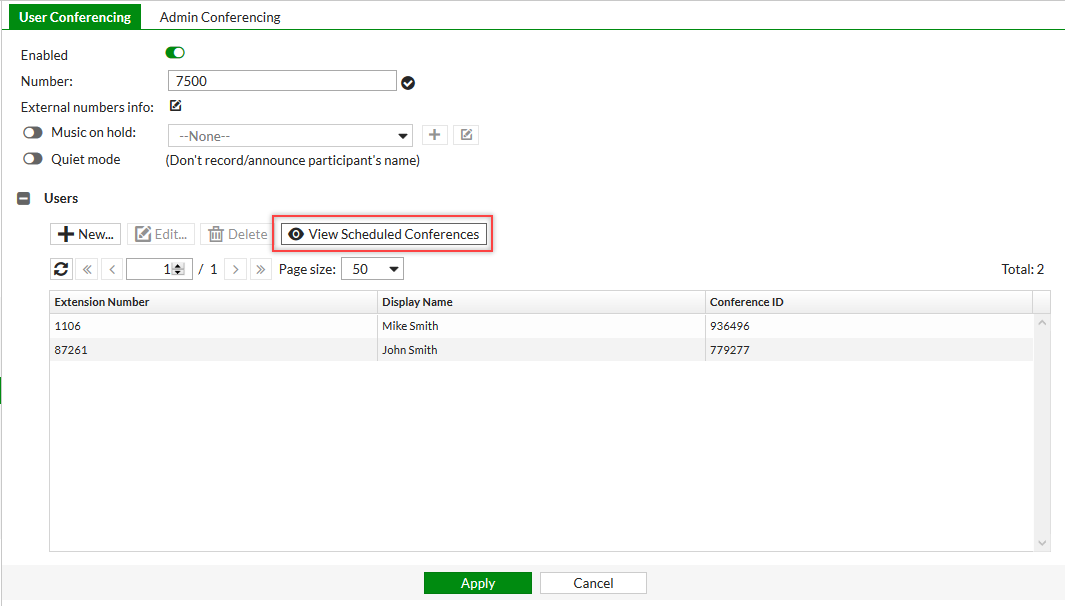This screenshot has height=606, width=1065.
Task: Cancel the conferencing changes
Action: click(x=593, y=583)
